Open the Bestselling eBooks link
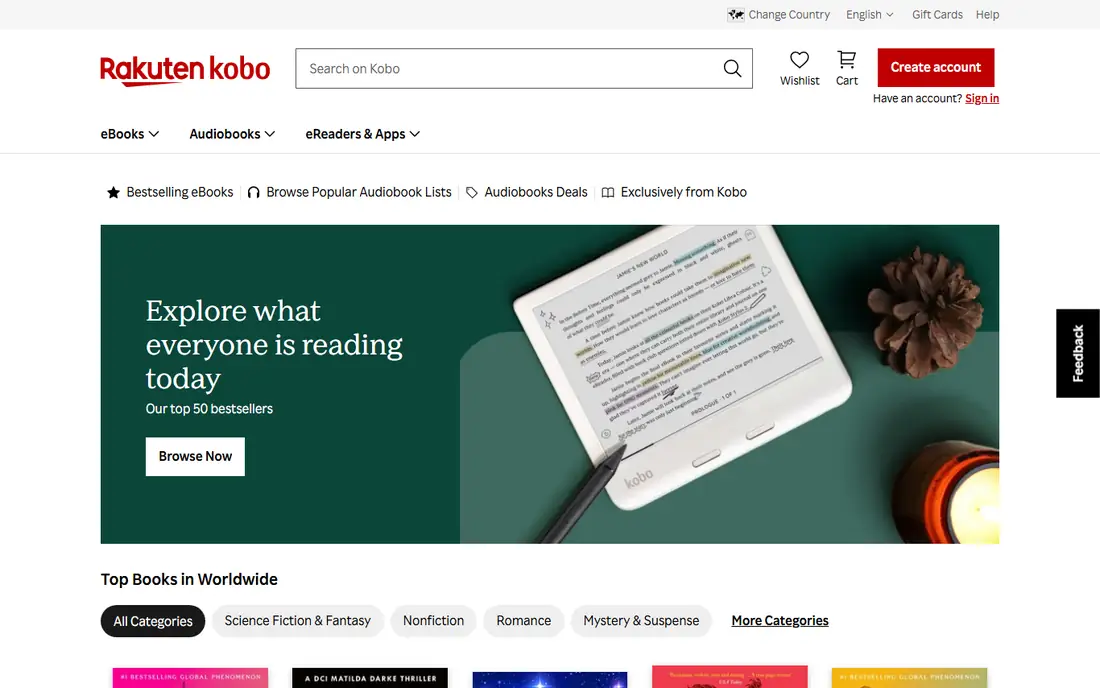Viewport: 1100px width, 688px height. [180, 192]
